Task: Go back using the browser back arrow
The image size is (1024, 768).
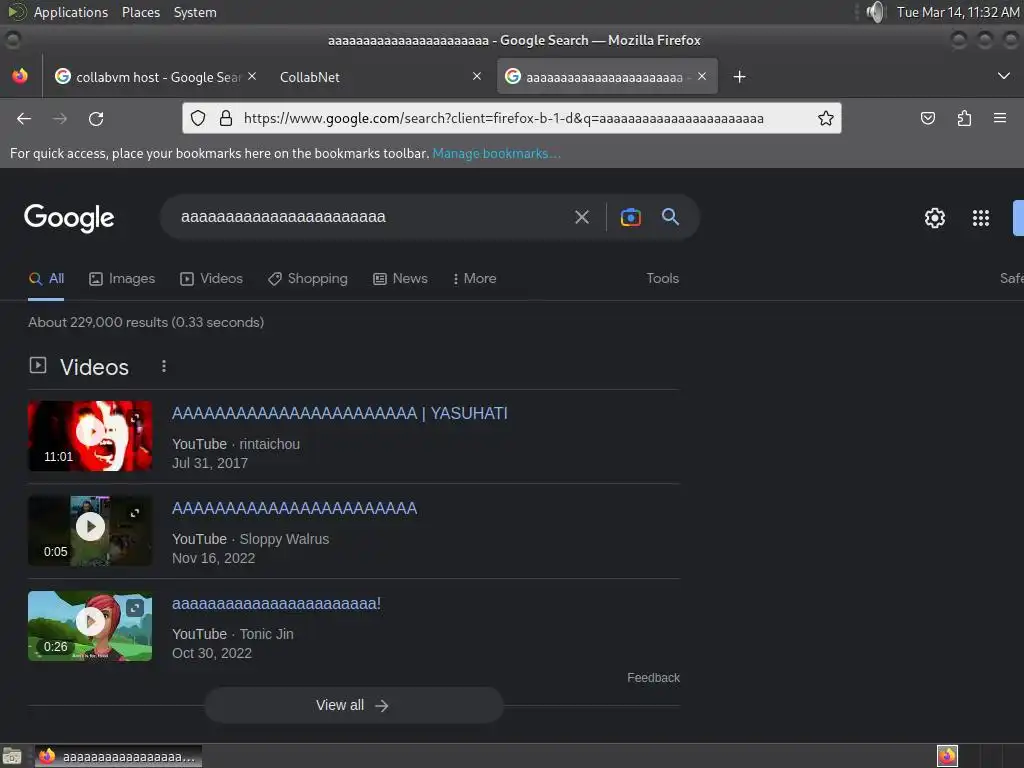Action: 24,118
